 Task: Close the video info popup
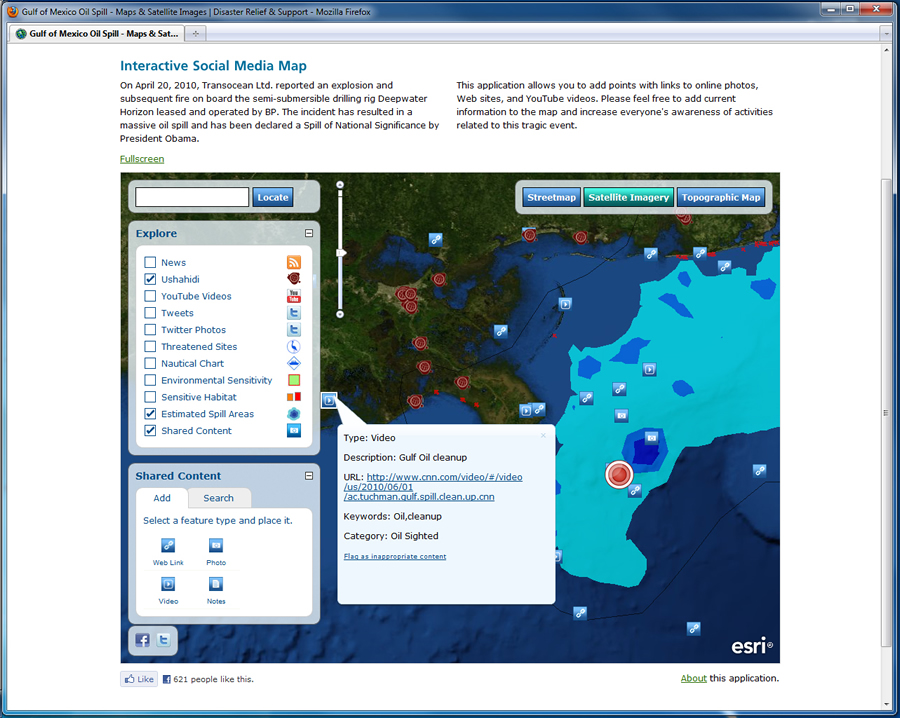pyautogui.click(x=544, y=436)
